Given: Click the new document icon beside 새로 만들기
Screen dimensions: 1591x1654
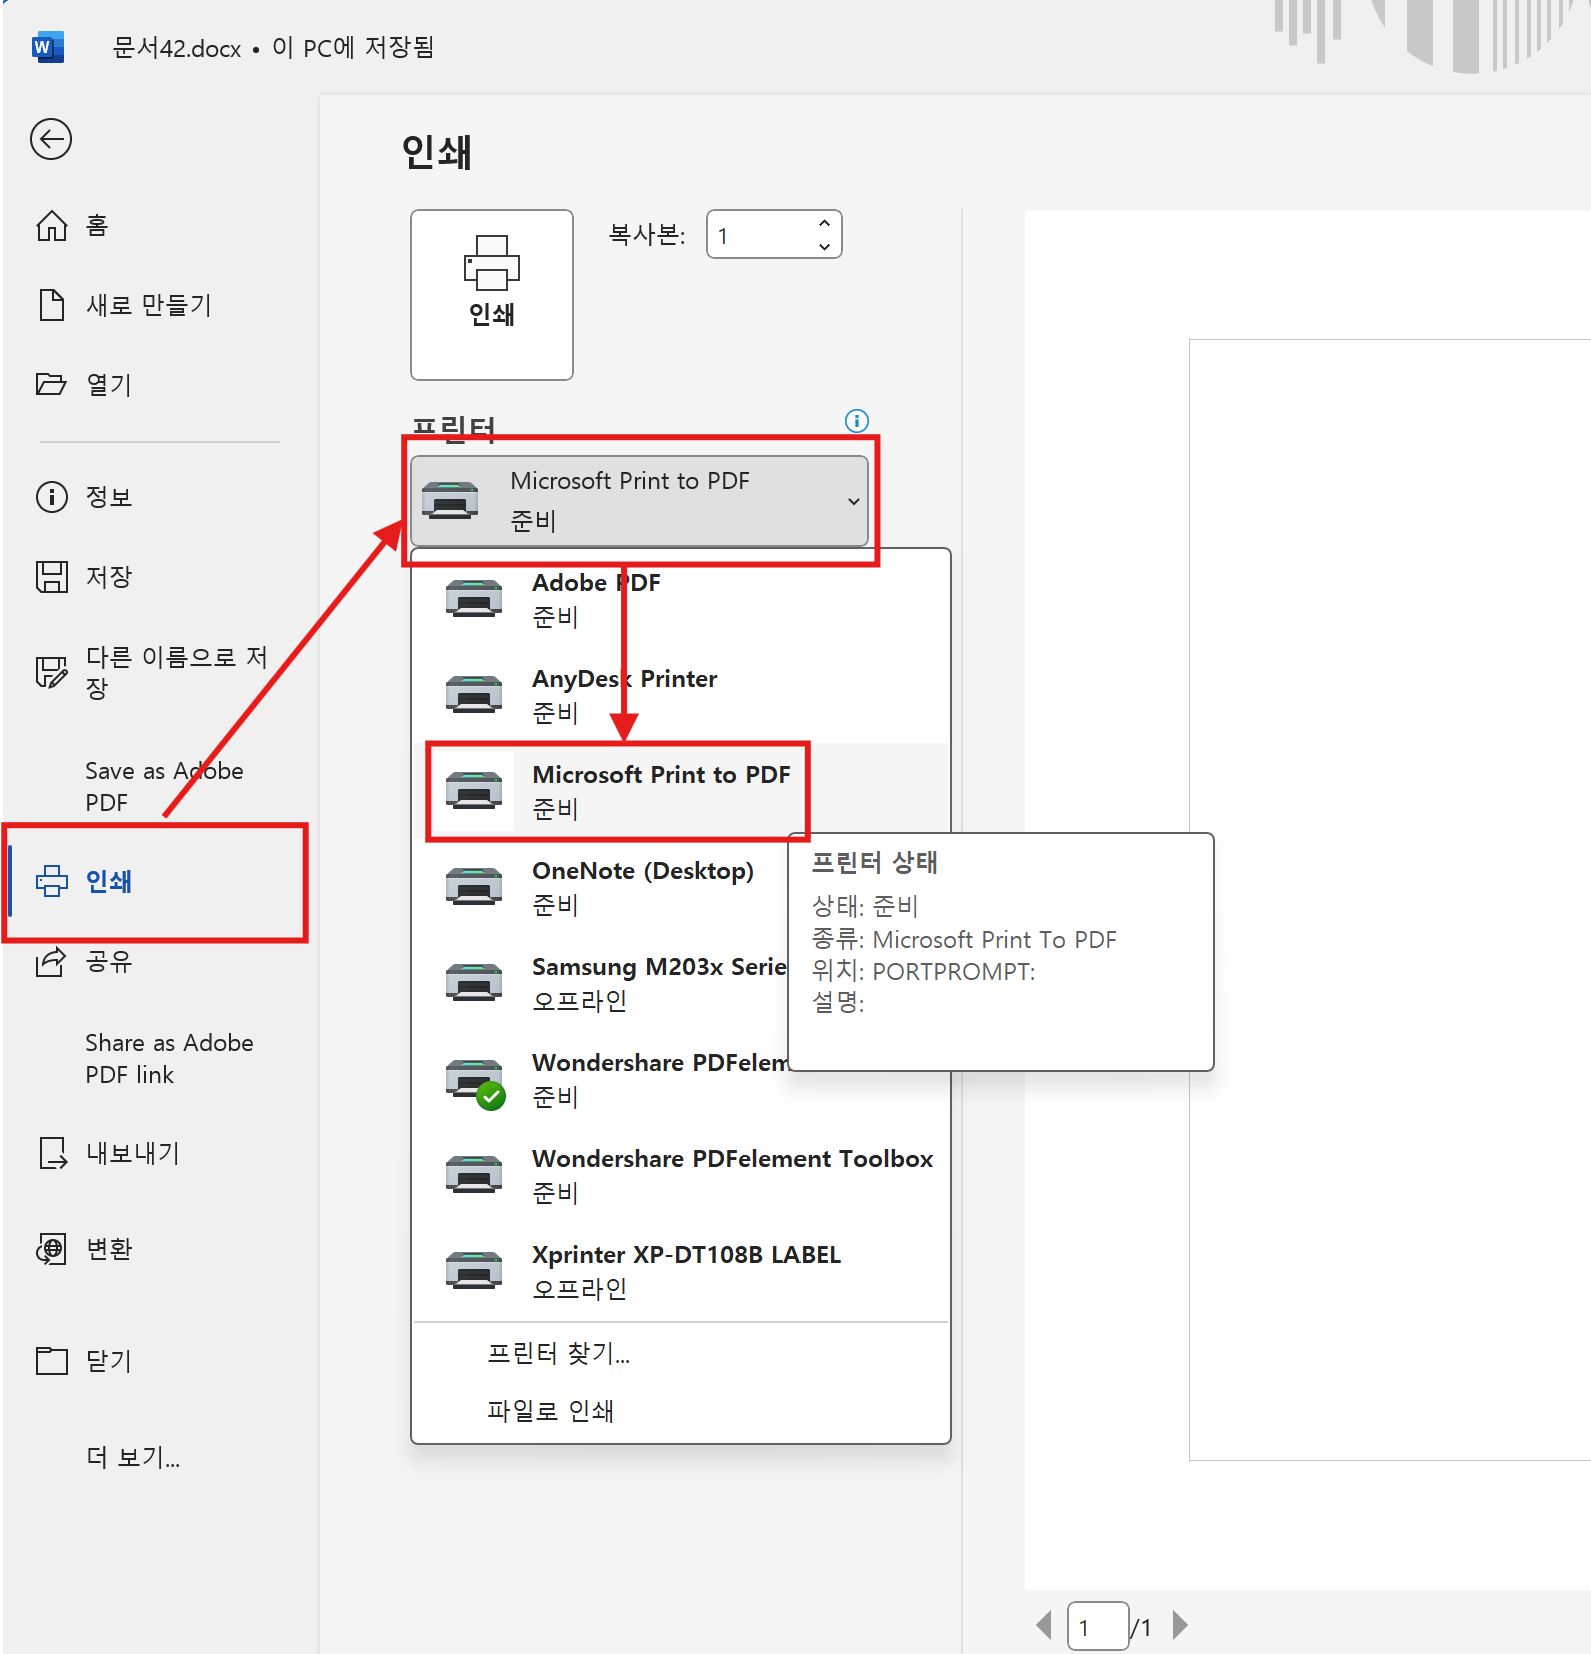Looking at the screenshot, I should pos(52,305).
